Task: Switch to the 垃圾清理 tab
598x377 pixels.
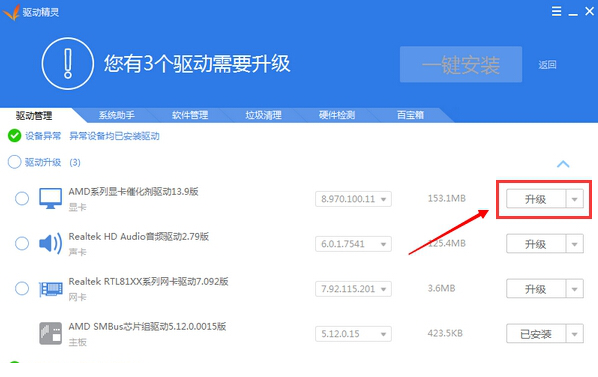Action: click(x=264, y=115)
